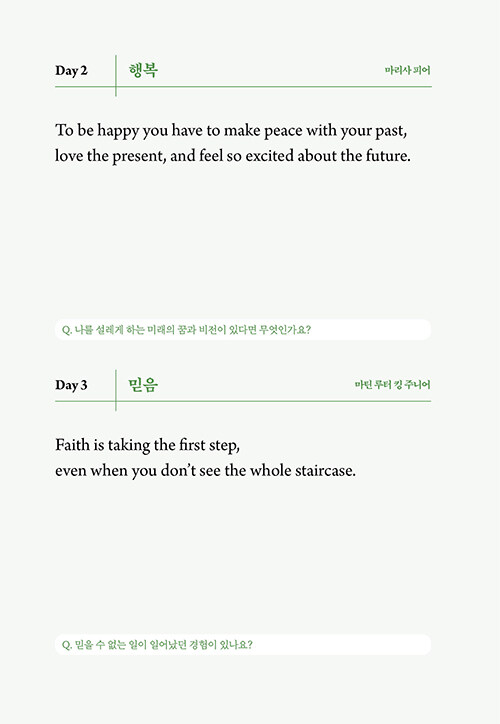This screenshot has height=724, width=500.
Task: Select the line "love the present, and feel…"
Action: pyautogui.click(x=233, y=156)
